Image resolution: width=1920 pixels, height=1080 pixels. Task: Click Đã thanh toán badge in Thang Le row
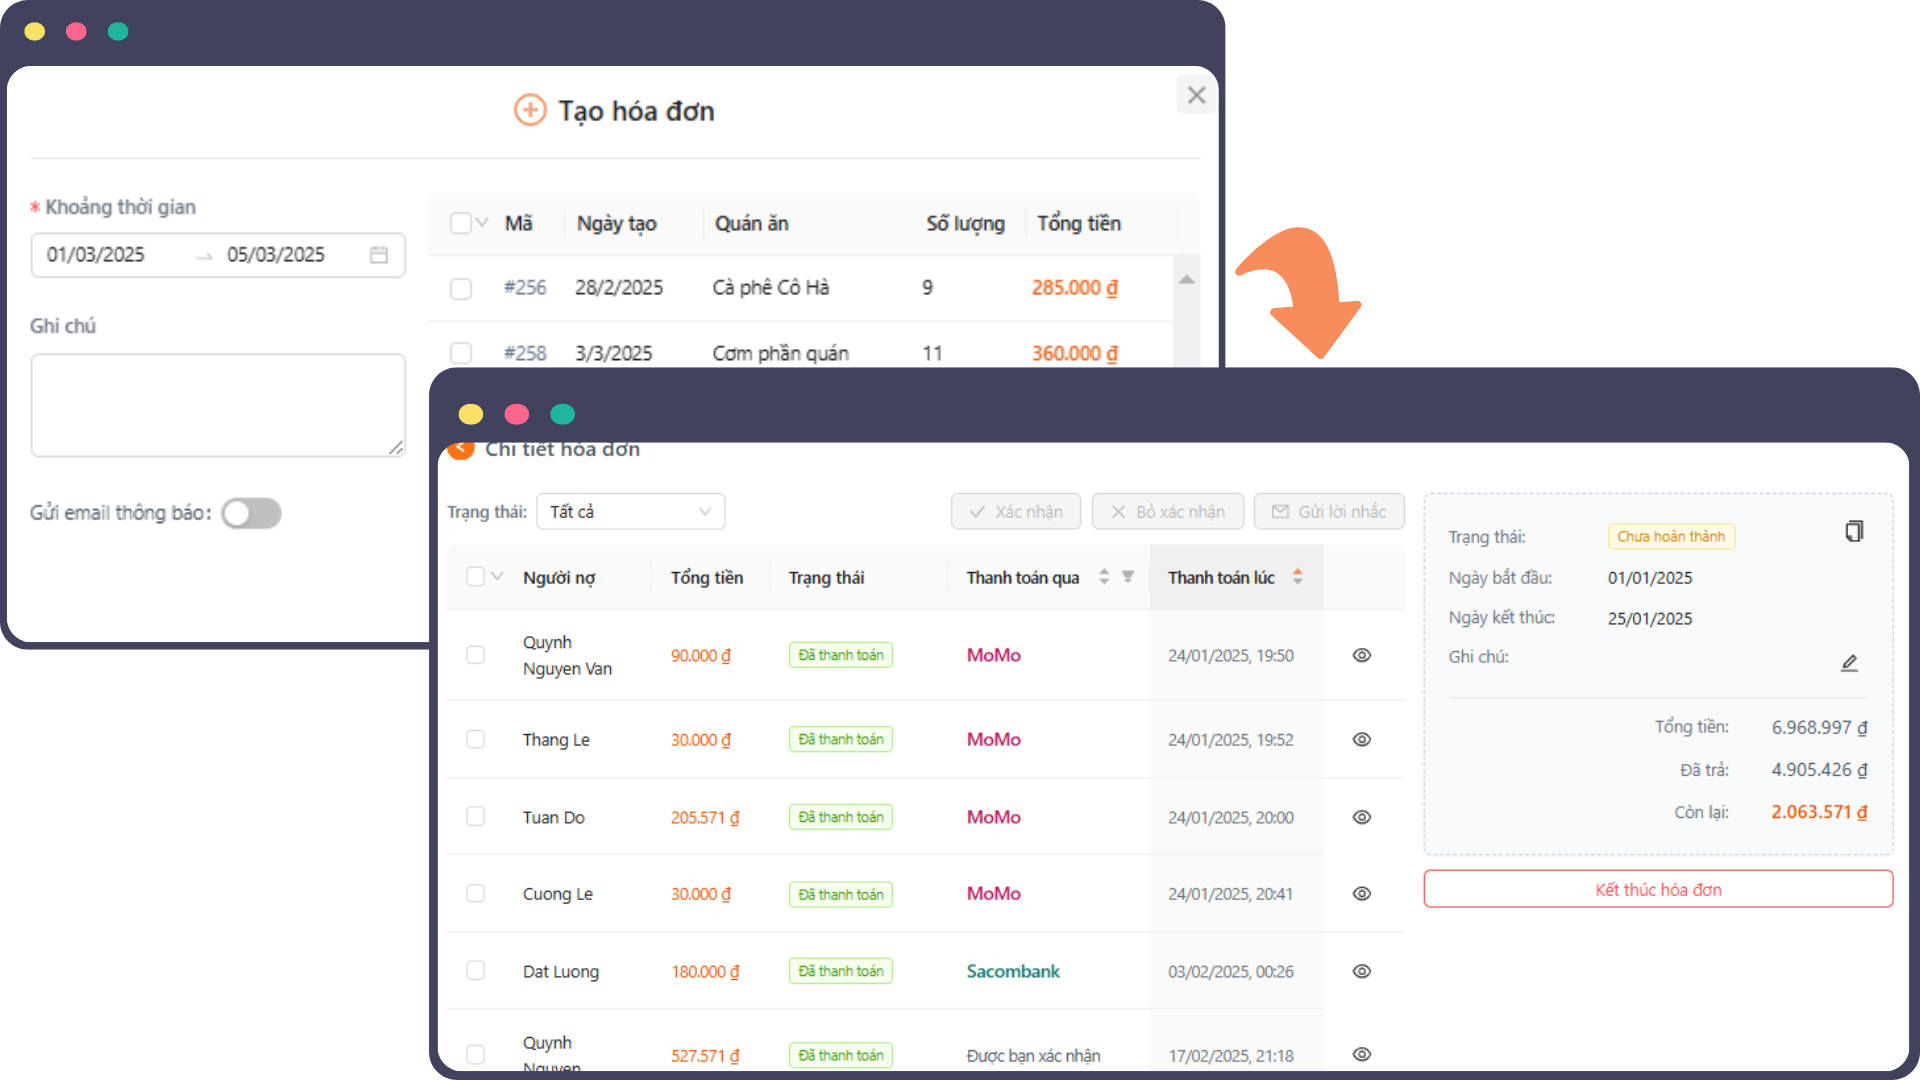pos(841,739)
